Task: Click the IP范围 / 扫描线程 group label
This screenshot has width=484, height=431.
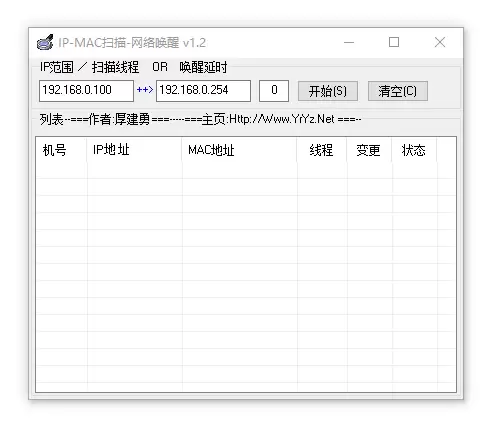Action: pyautogui.click(x=89, y=67)
